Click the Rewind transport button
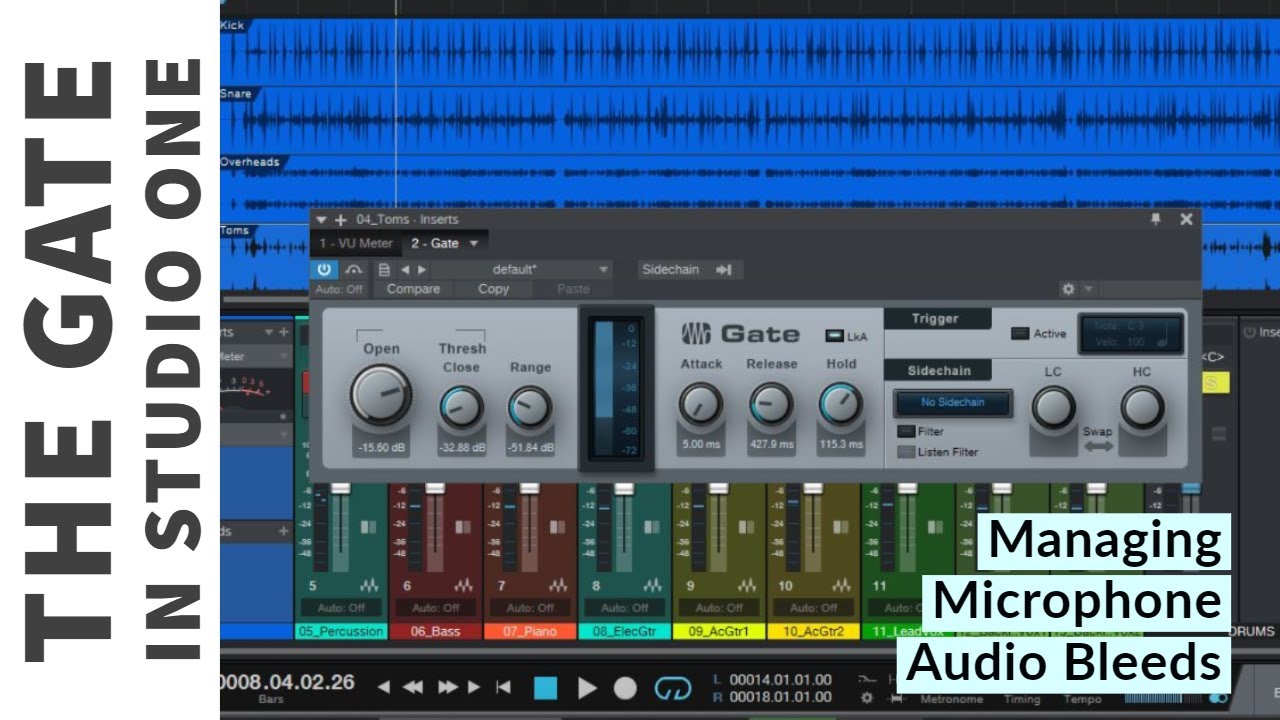Screen dimensions: 1280x720 pyautogui.click(x=413, y=687)
